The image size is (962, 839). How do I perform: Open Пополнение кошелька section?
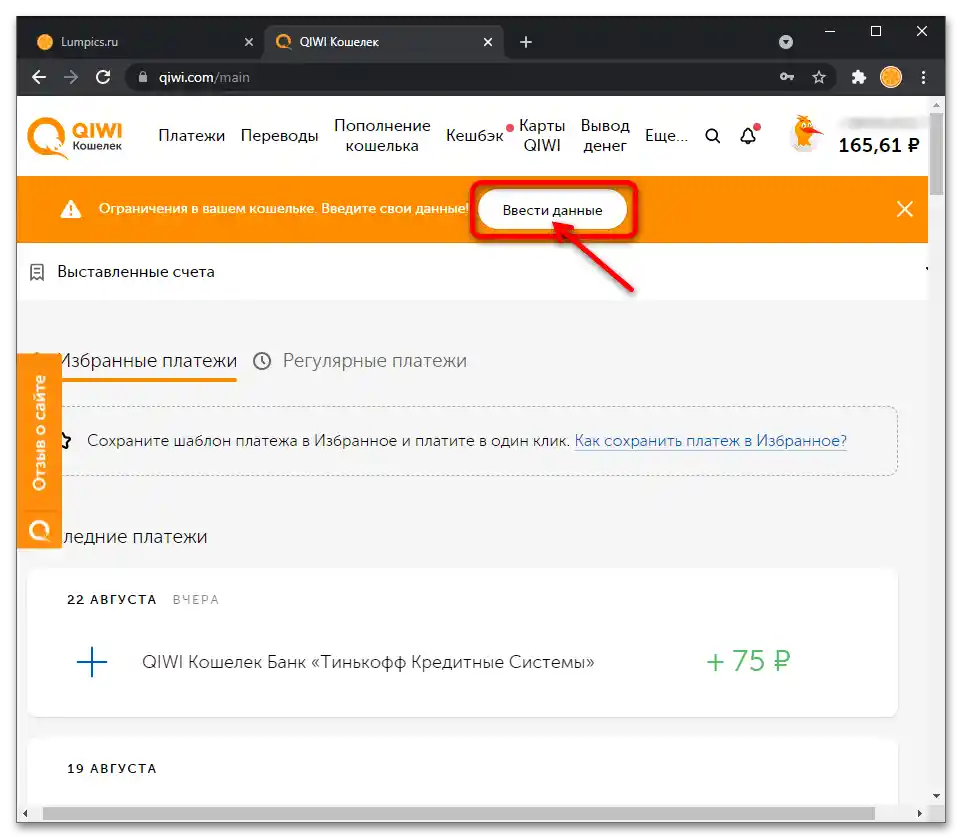pos(382,136)
